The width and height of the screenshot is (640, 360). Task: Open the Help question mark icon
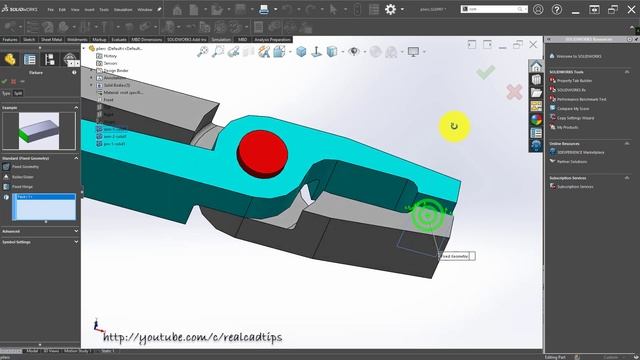coord(557,9)
